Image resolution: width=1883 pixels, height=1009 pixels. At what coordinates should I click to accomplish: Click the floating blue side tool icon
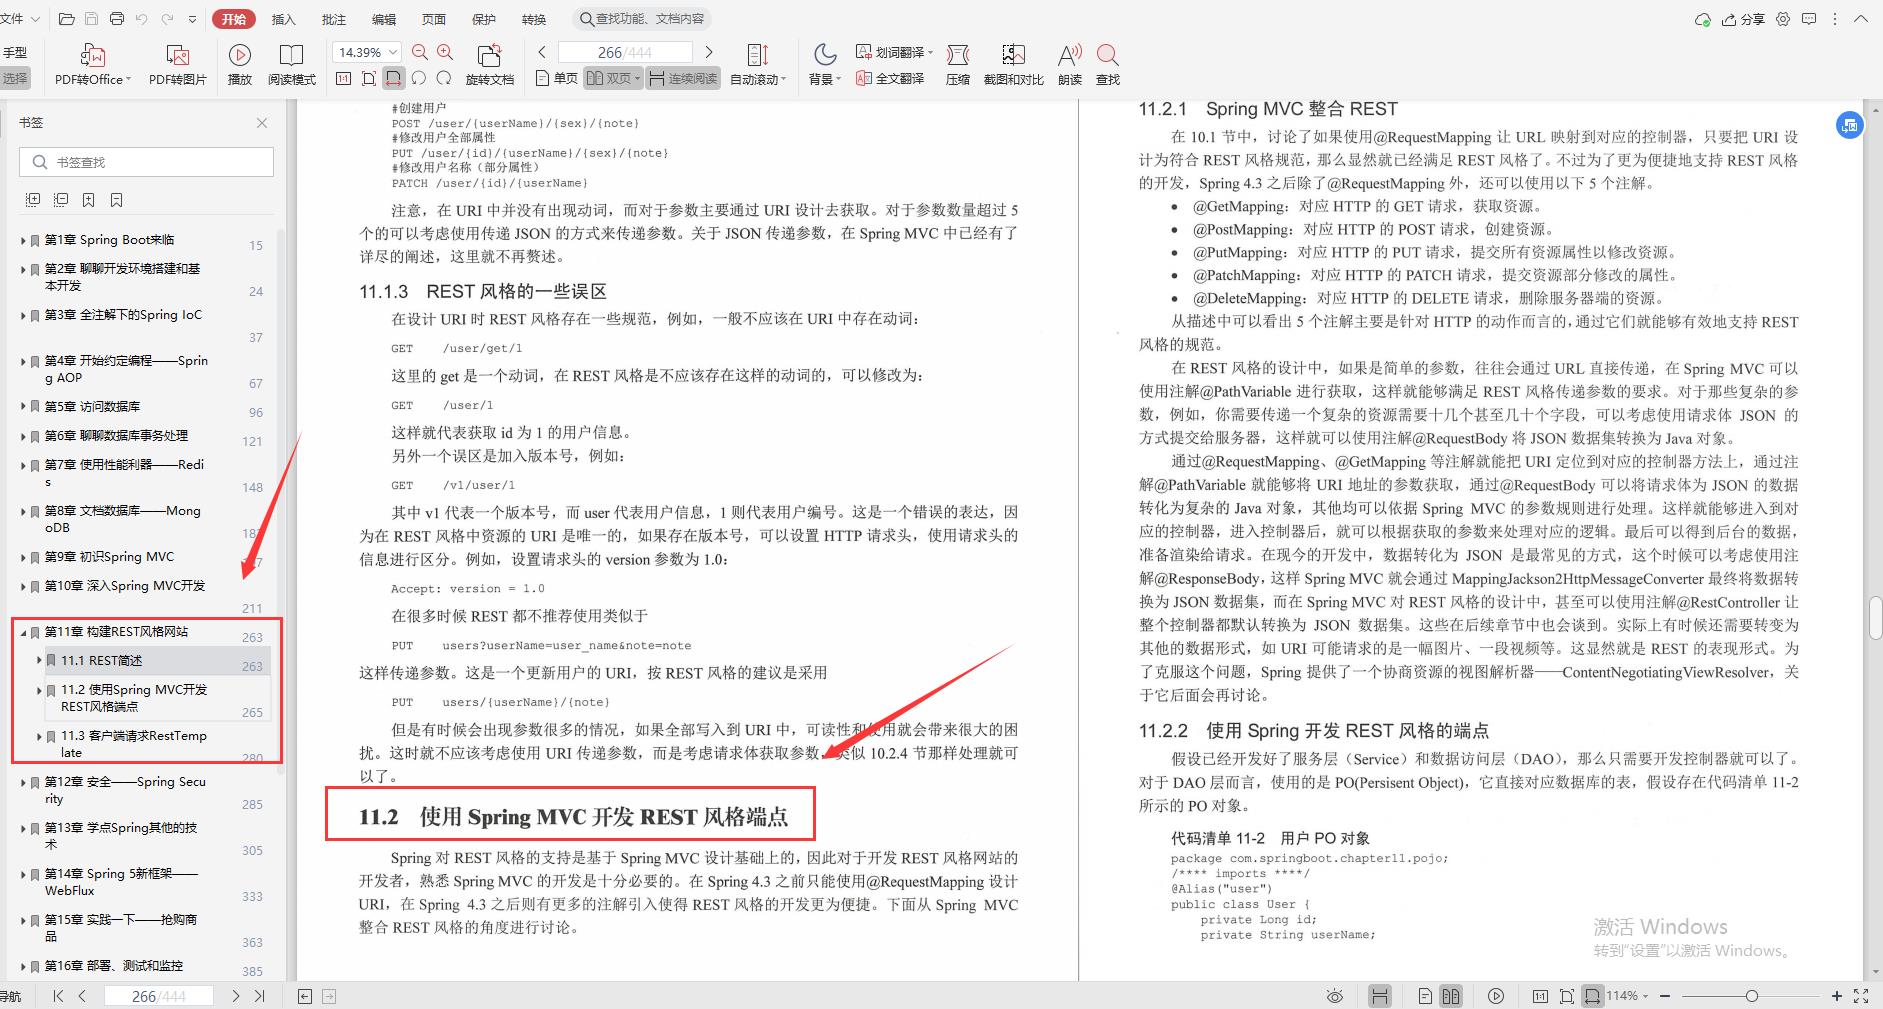(x=1850, y=125)
